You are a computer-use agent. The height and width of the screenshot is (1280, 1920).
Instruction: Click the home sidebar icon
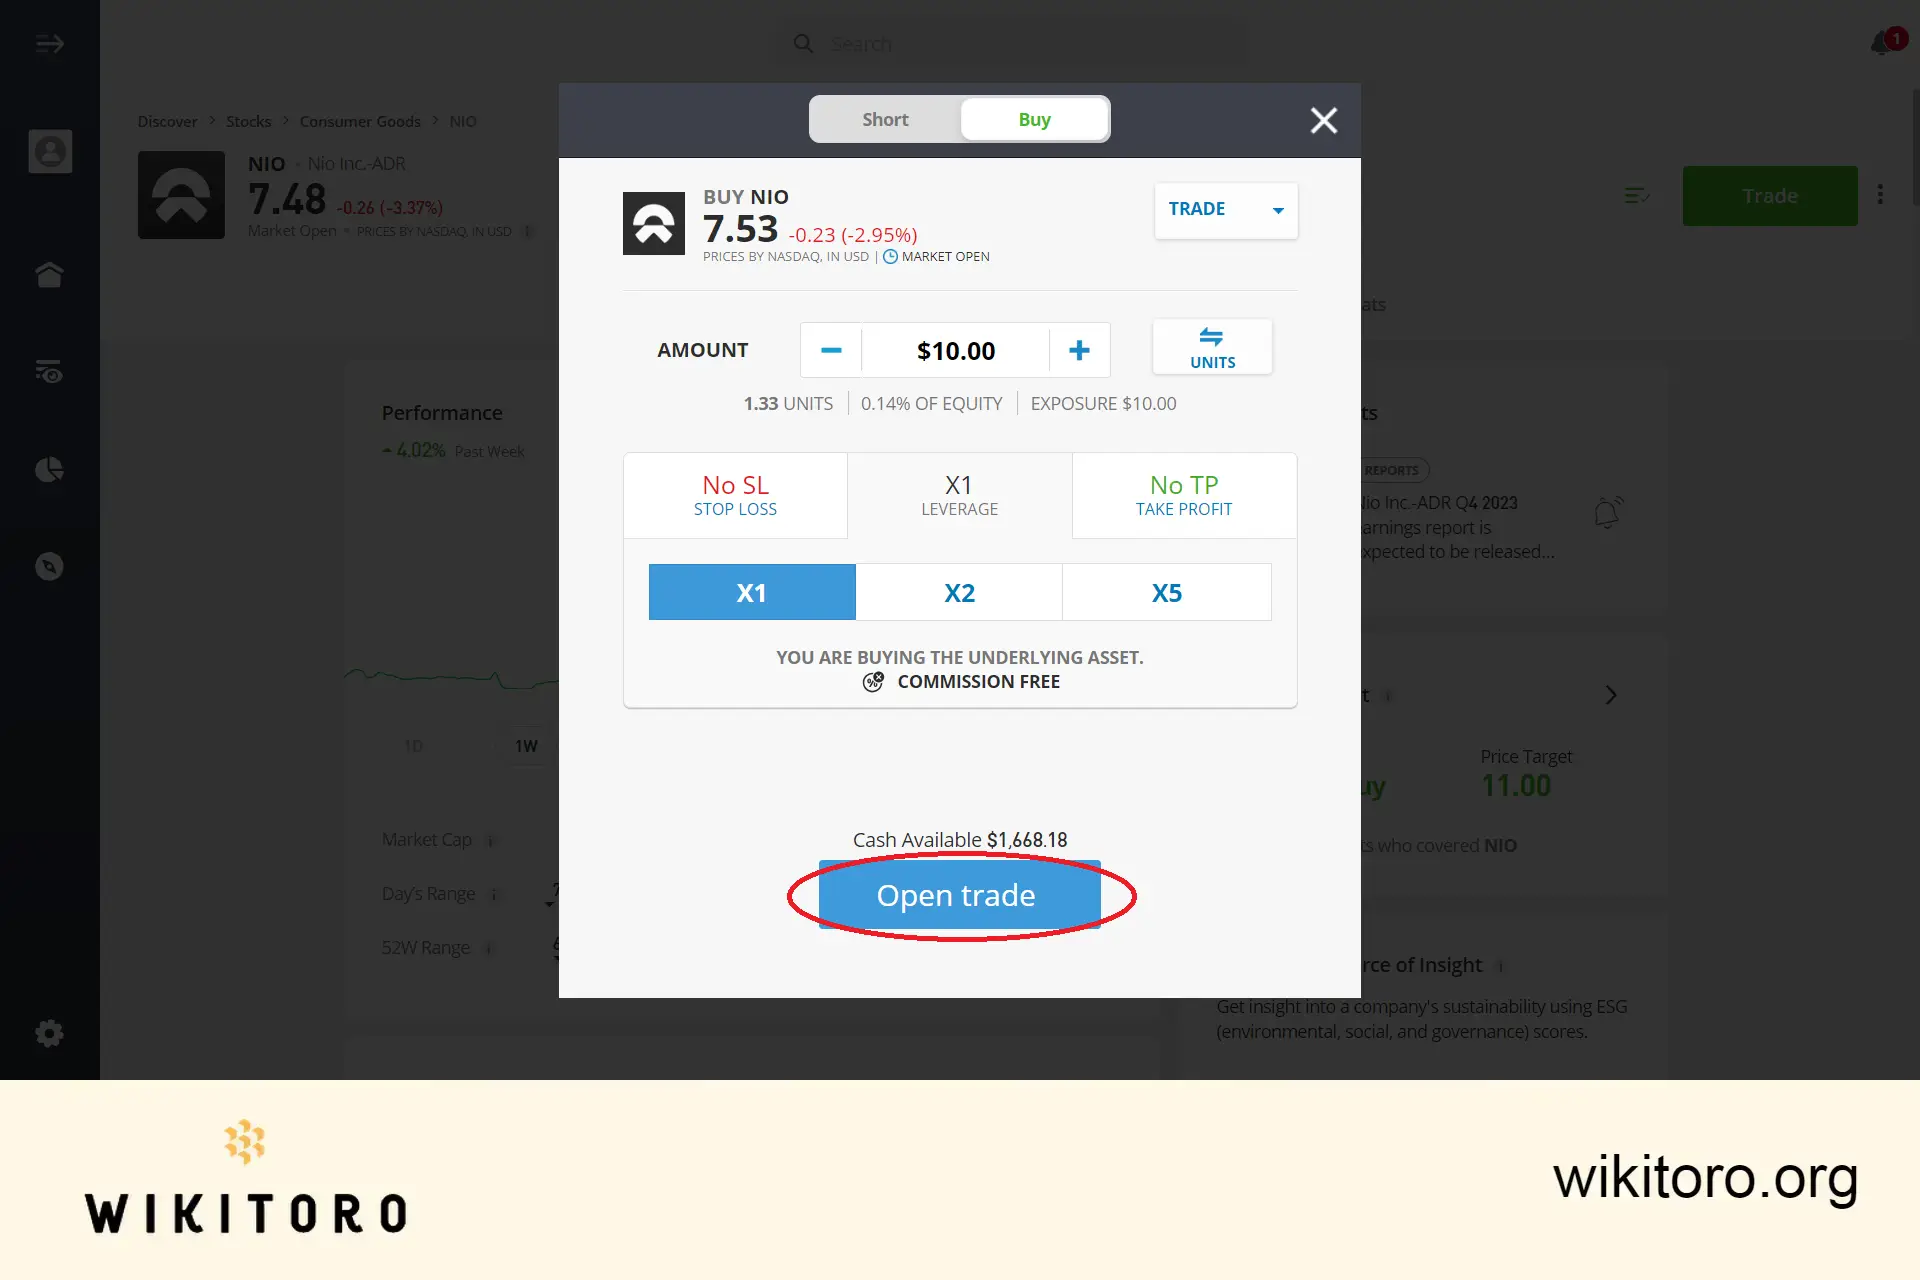50,274
